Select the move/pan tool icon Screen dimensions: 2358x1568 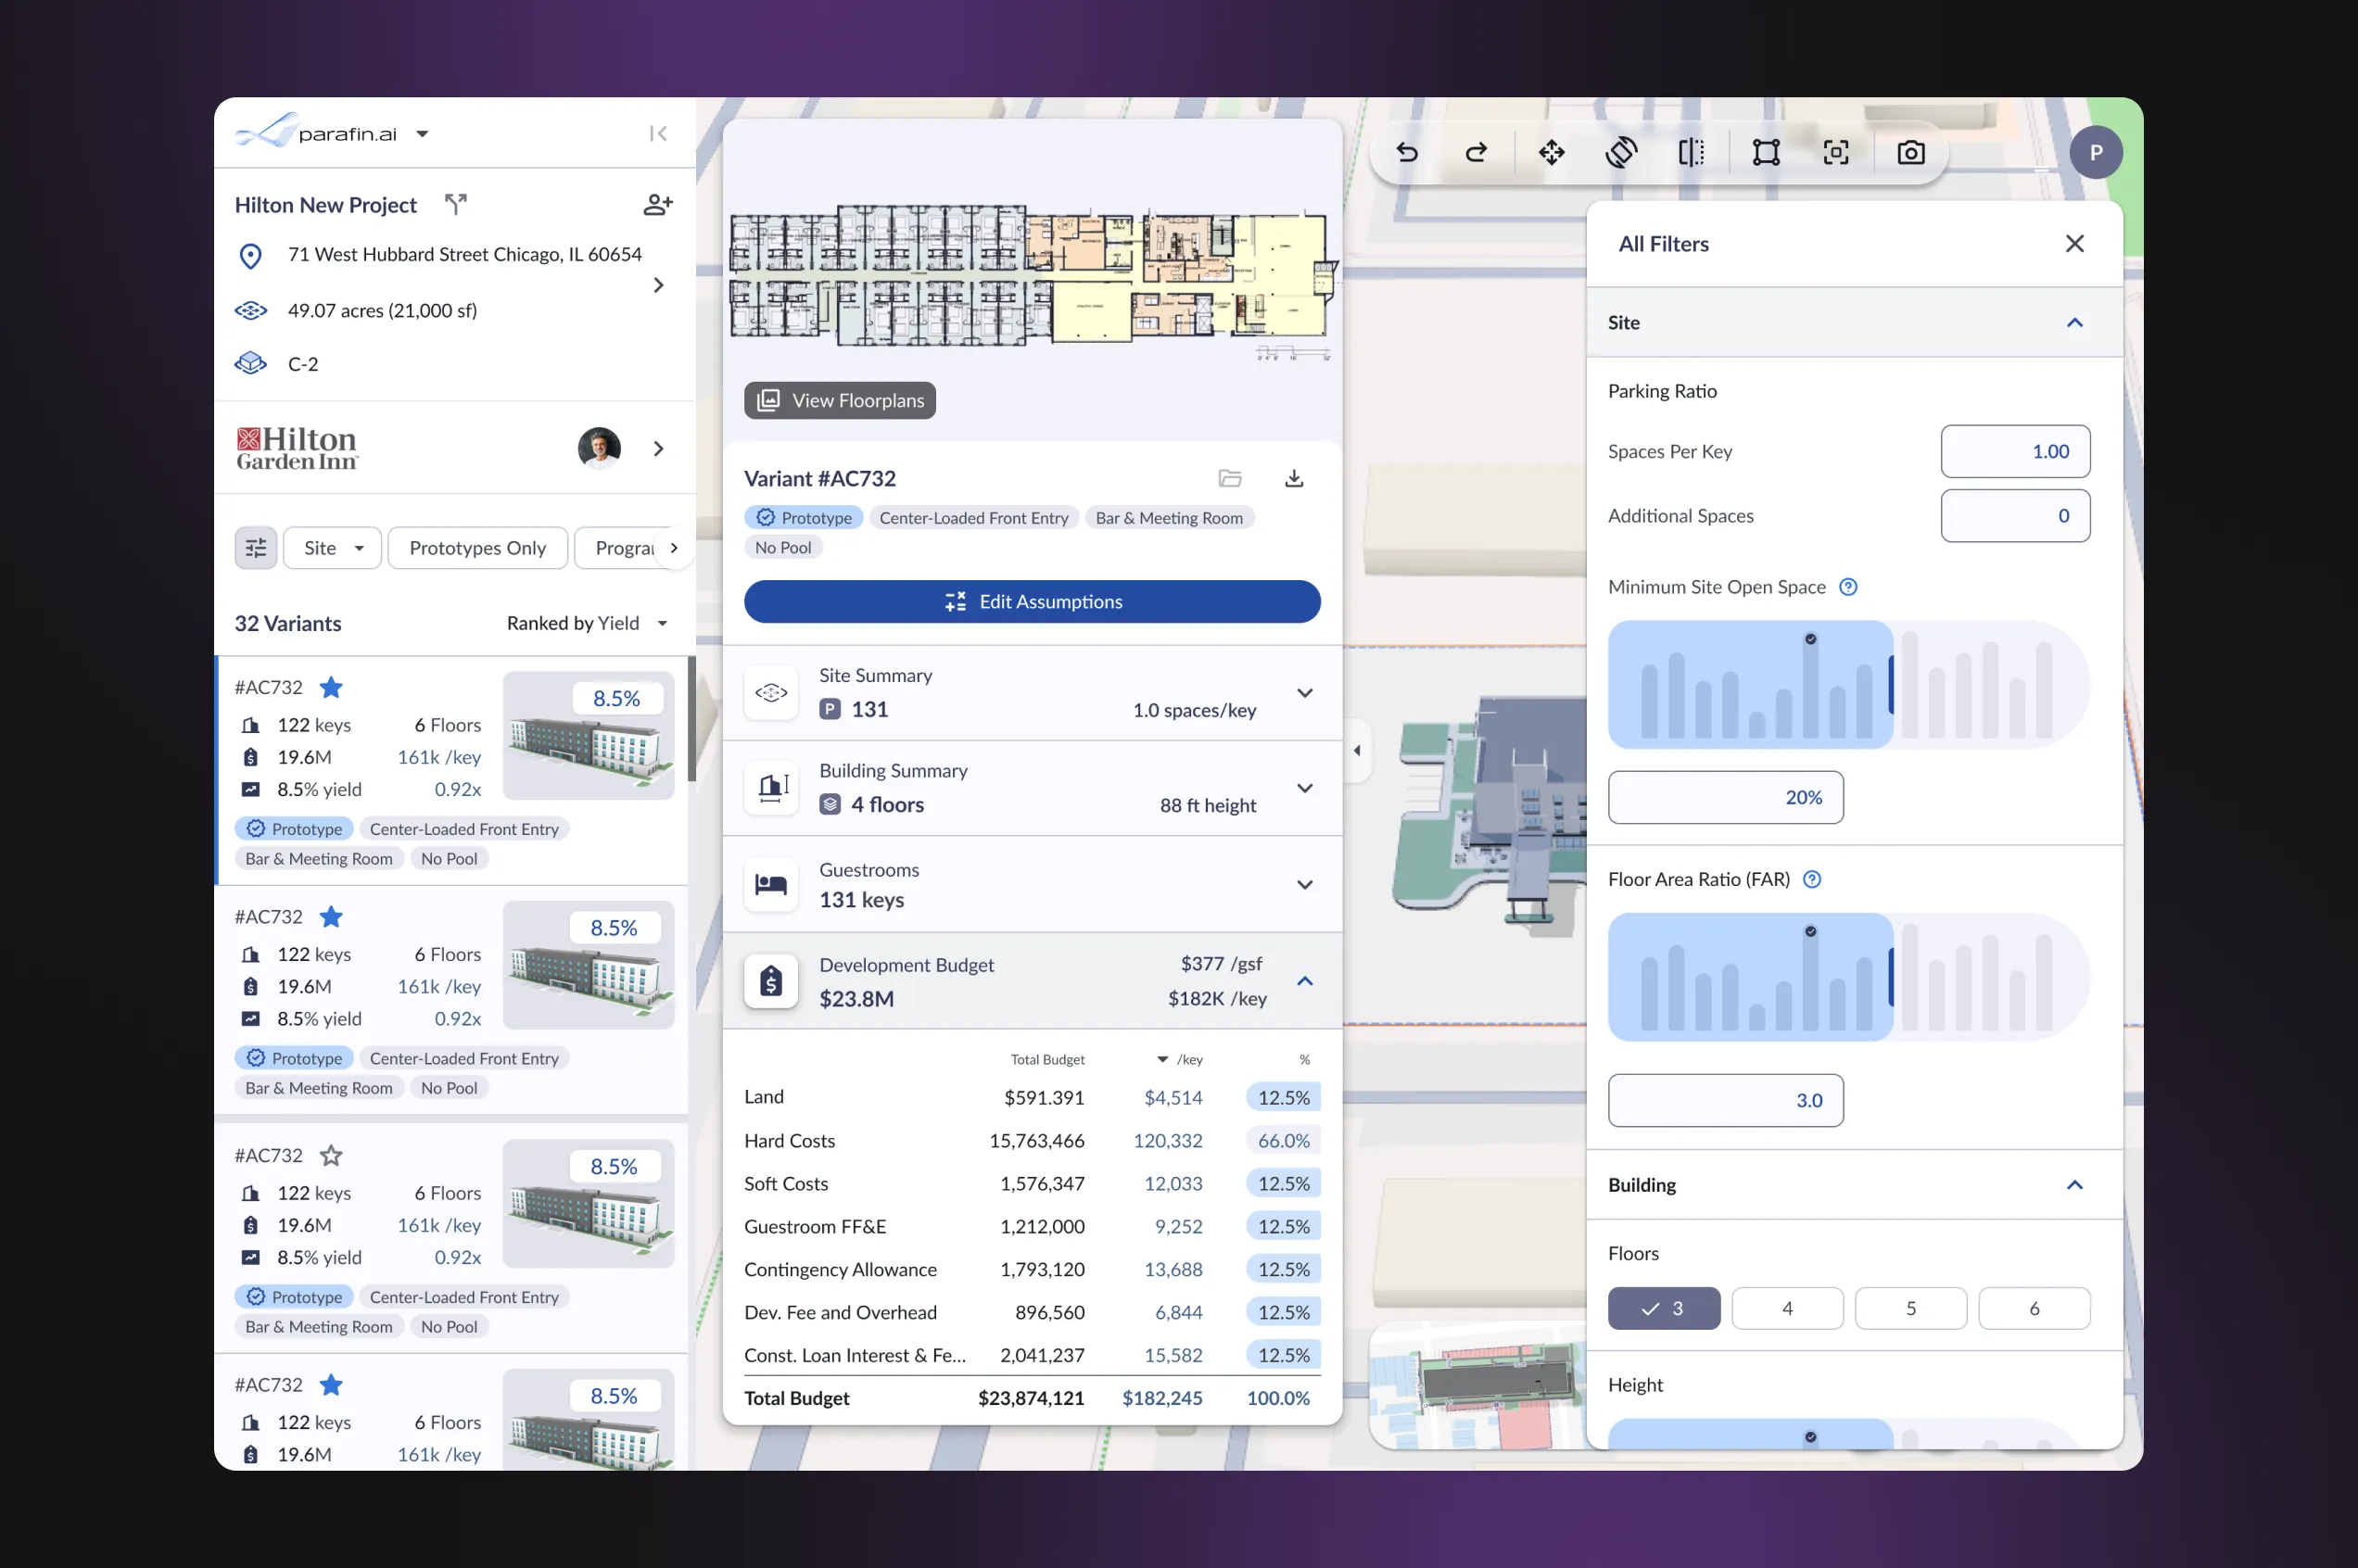1551,152
